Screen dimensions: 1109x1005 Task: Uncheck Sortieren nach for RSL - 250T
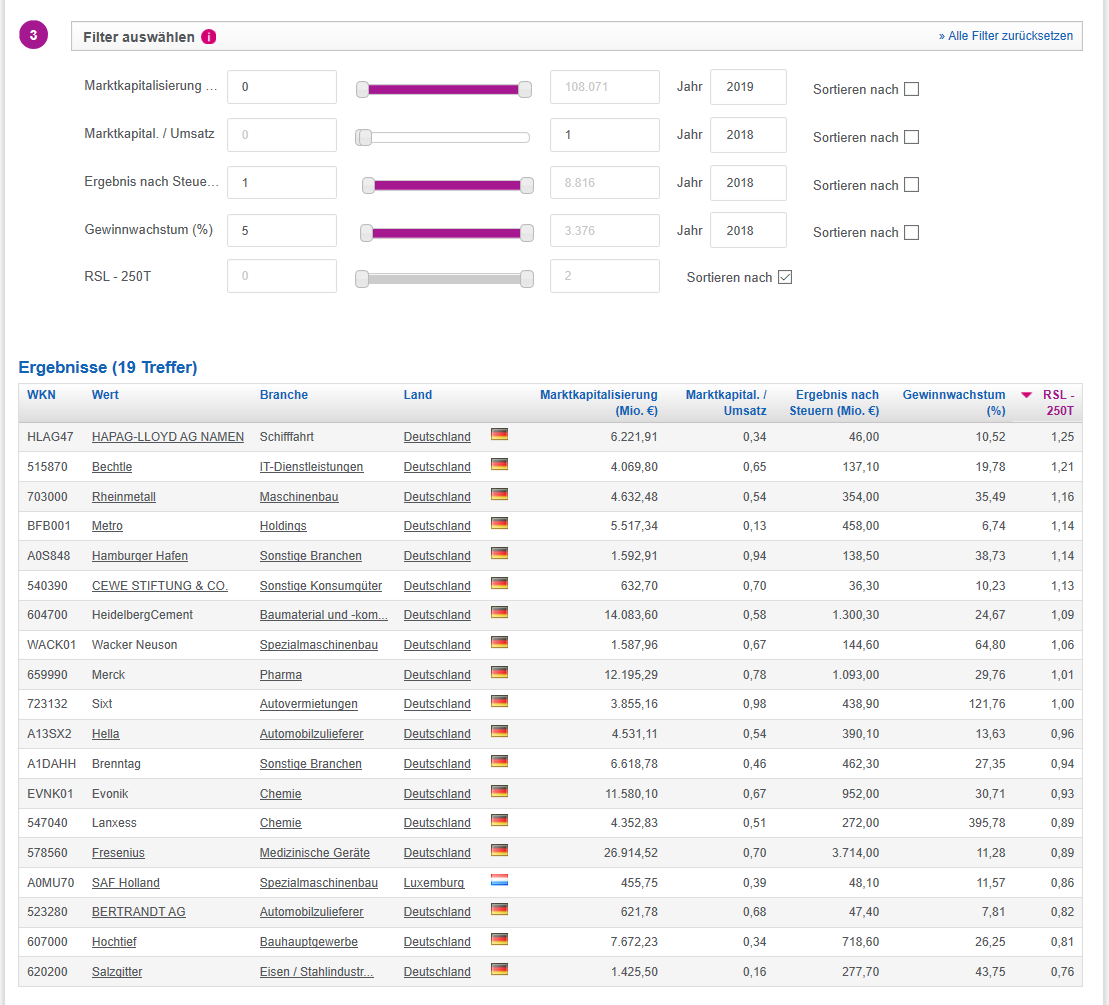coord(785,277)
